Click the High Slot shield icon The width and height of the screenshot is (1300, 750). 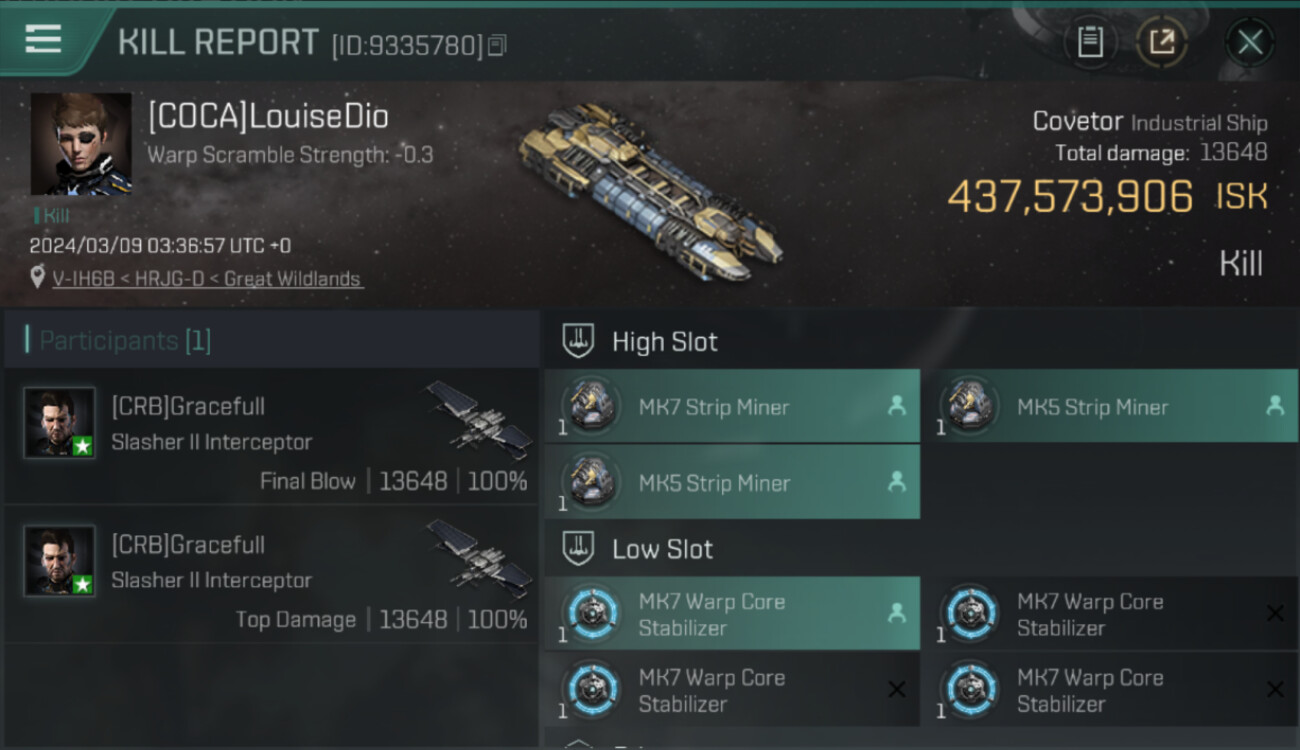(x=578, y=341)
